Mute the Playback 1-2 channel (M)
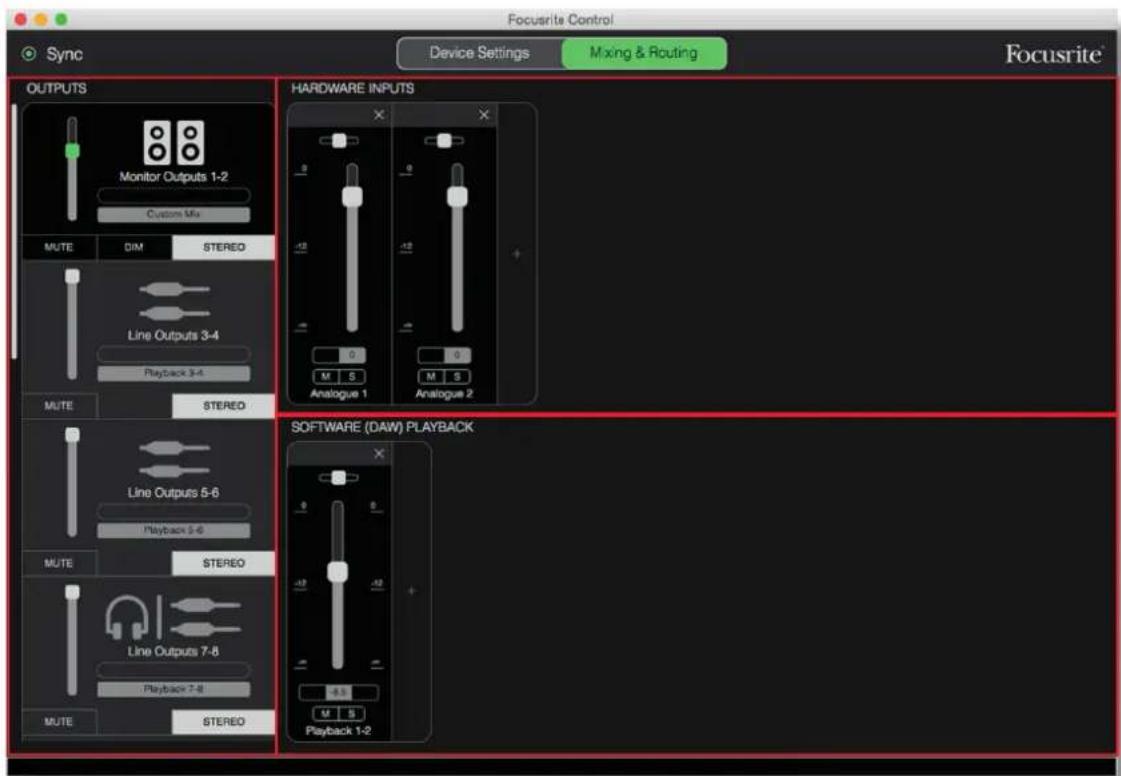1121x776 pixels. point(326,713)
